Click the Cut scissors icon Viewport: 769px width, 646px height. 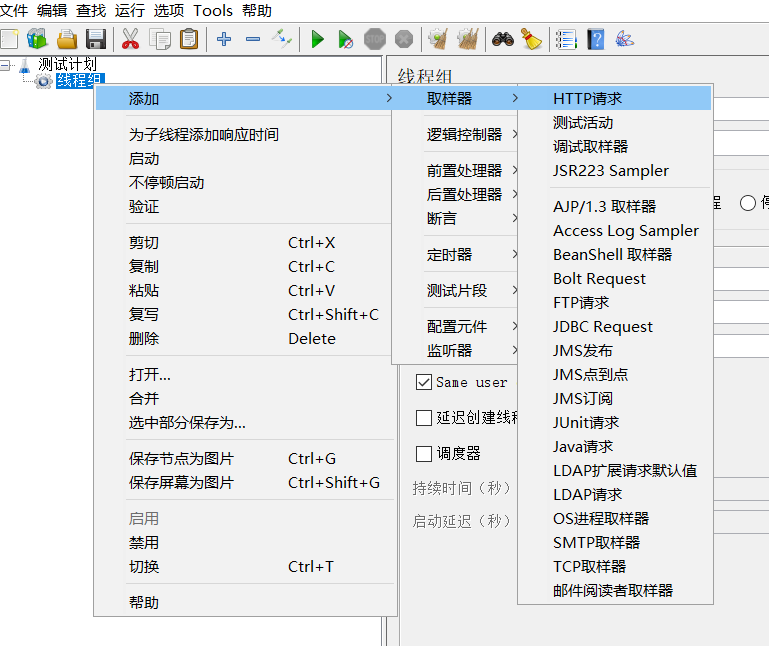[130, 39]
